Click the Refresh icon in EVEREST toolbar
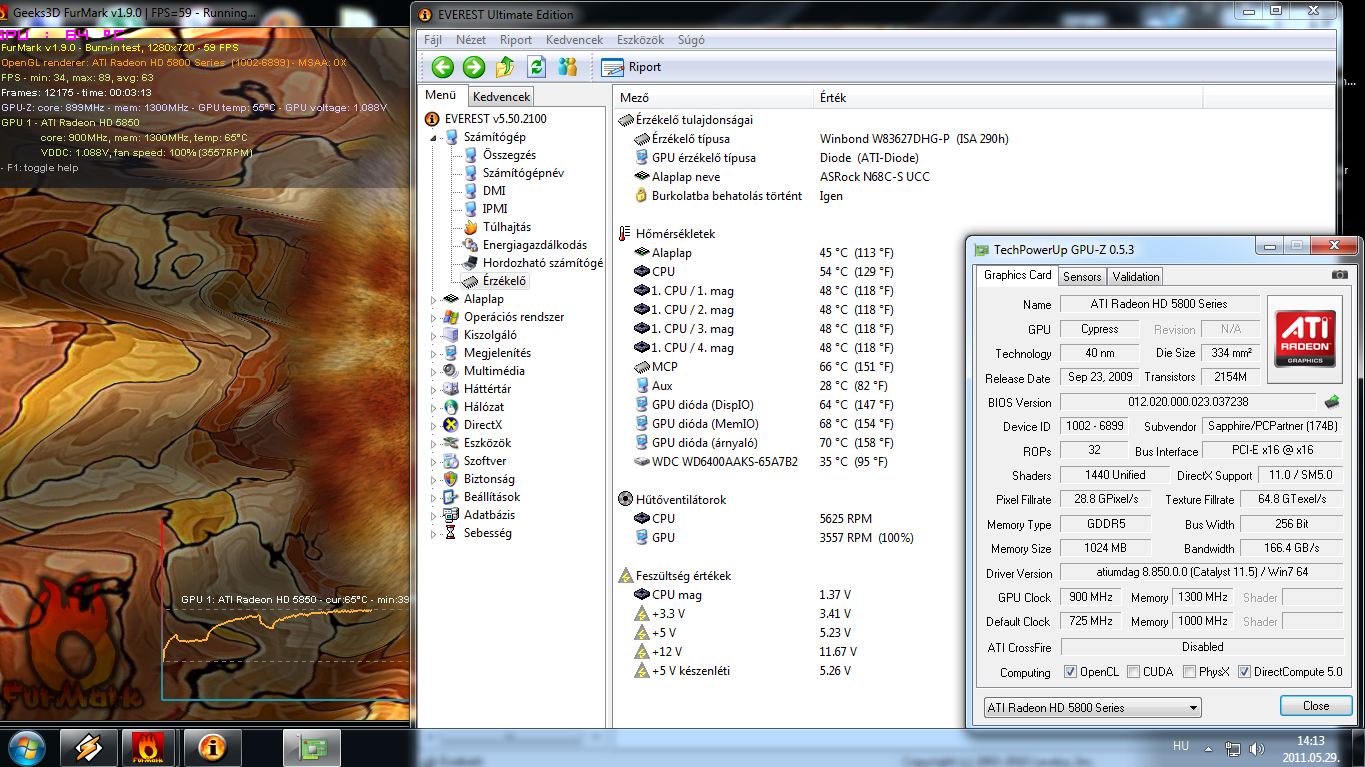1365x767 pixels. click(x=537, y=67)
